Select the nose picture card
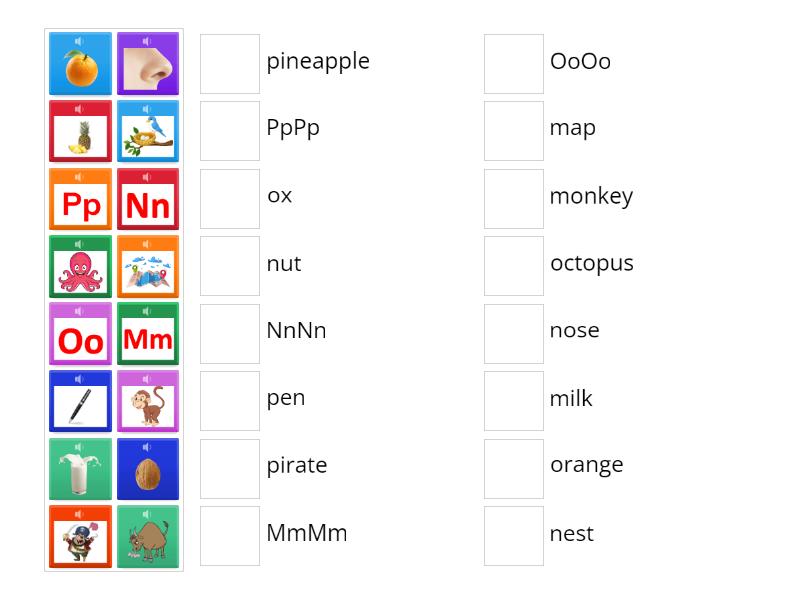This screenshot has height=600, width=800. [x=148, y=64]
